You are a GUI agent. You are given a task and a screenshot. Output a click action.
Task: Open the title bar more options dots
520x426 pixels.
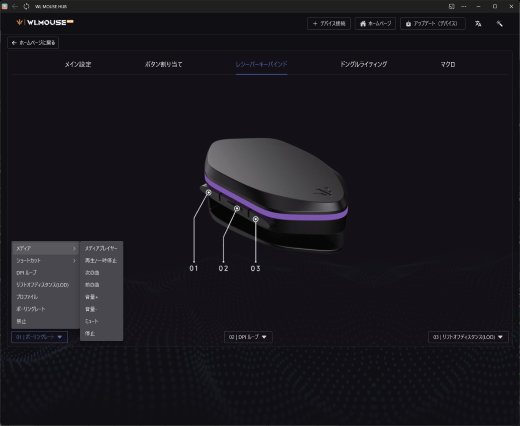[x=464, y=6]
